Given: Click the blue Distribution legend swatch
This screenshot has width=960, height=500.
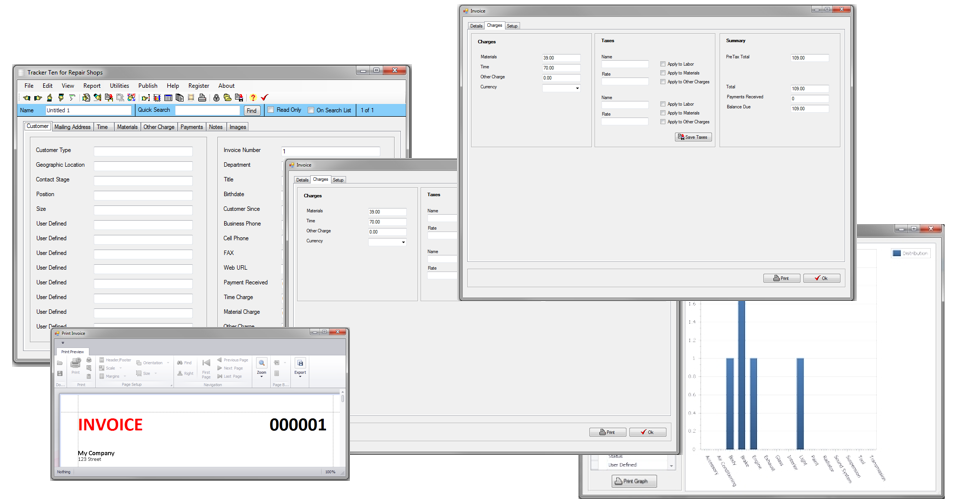Looking at the screenshot, I should point(897,253).
